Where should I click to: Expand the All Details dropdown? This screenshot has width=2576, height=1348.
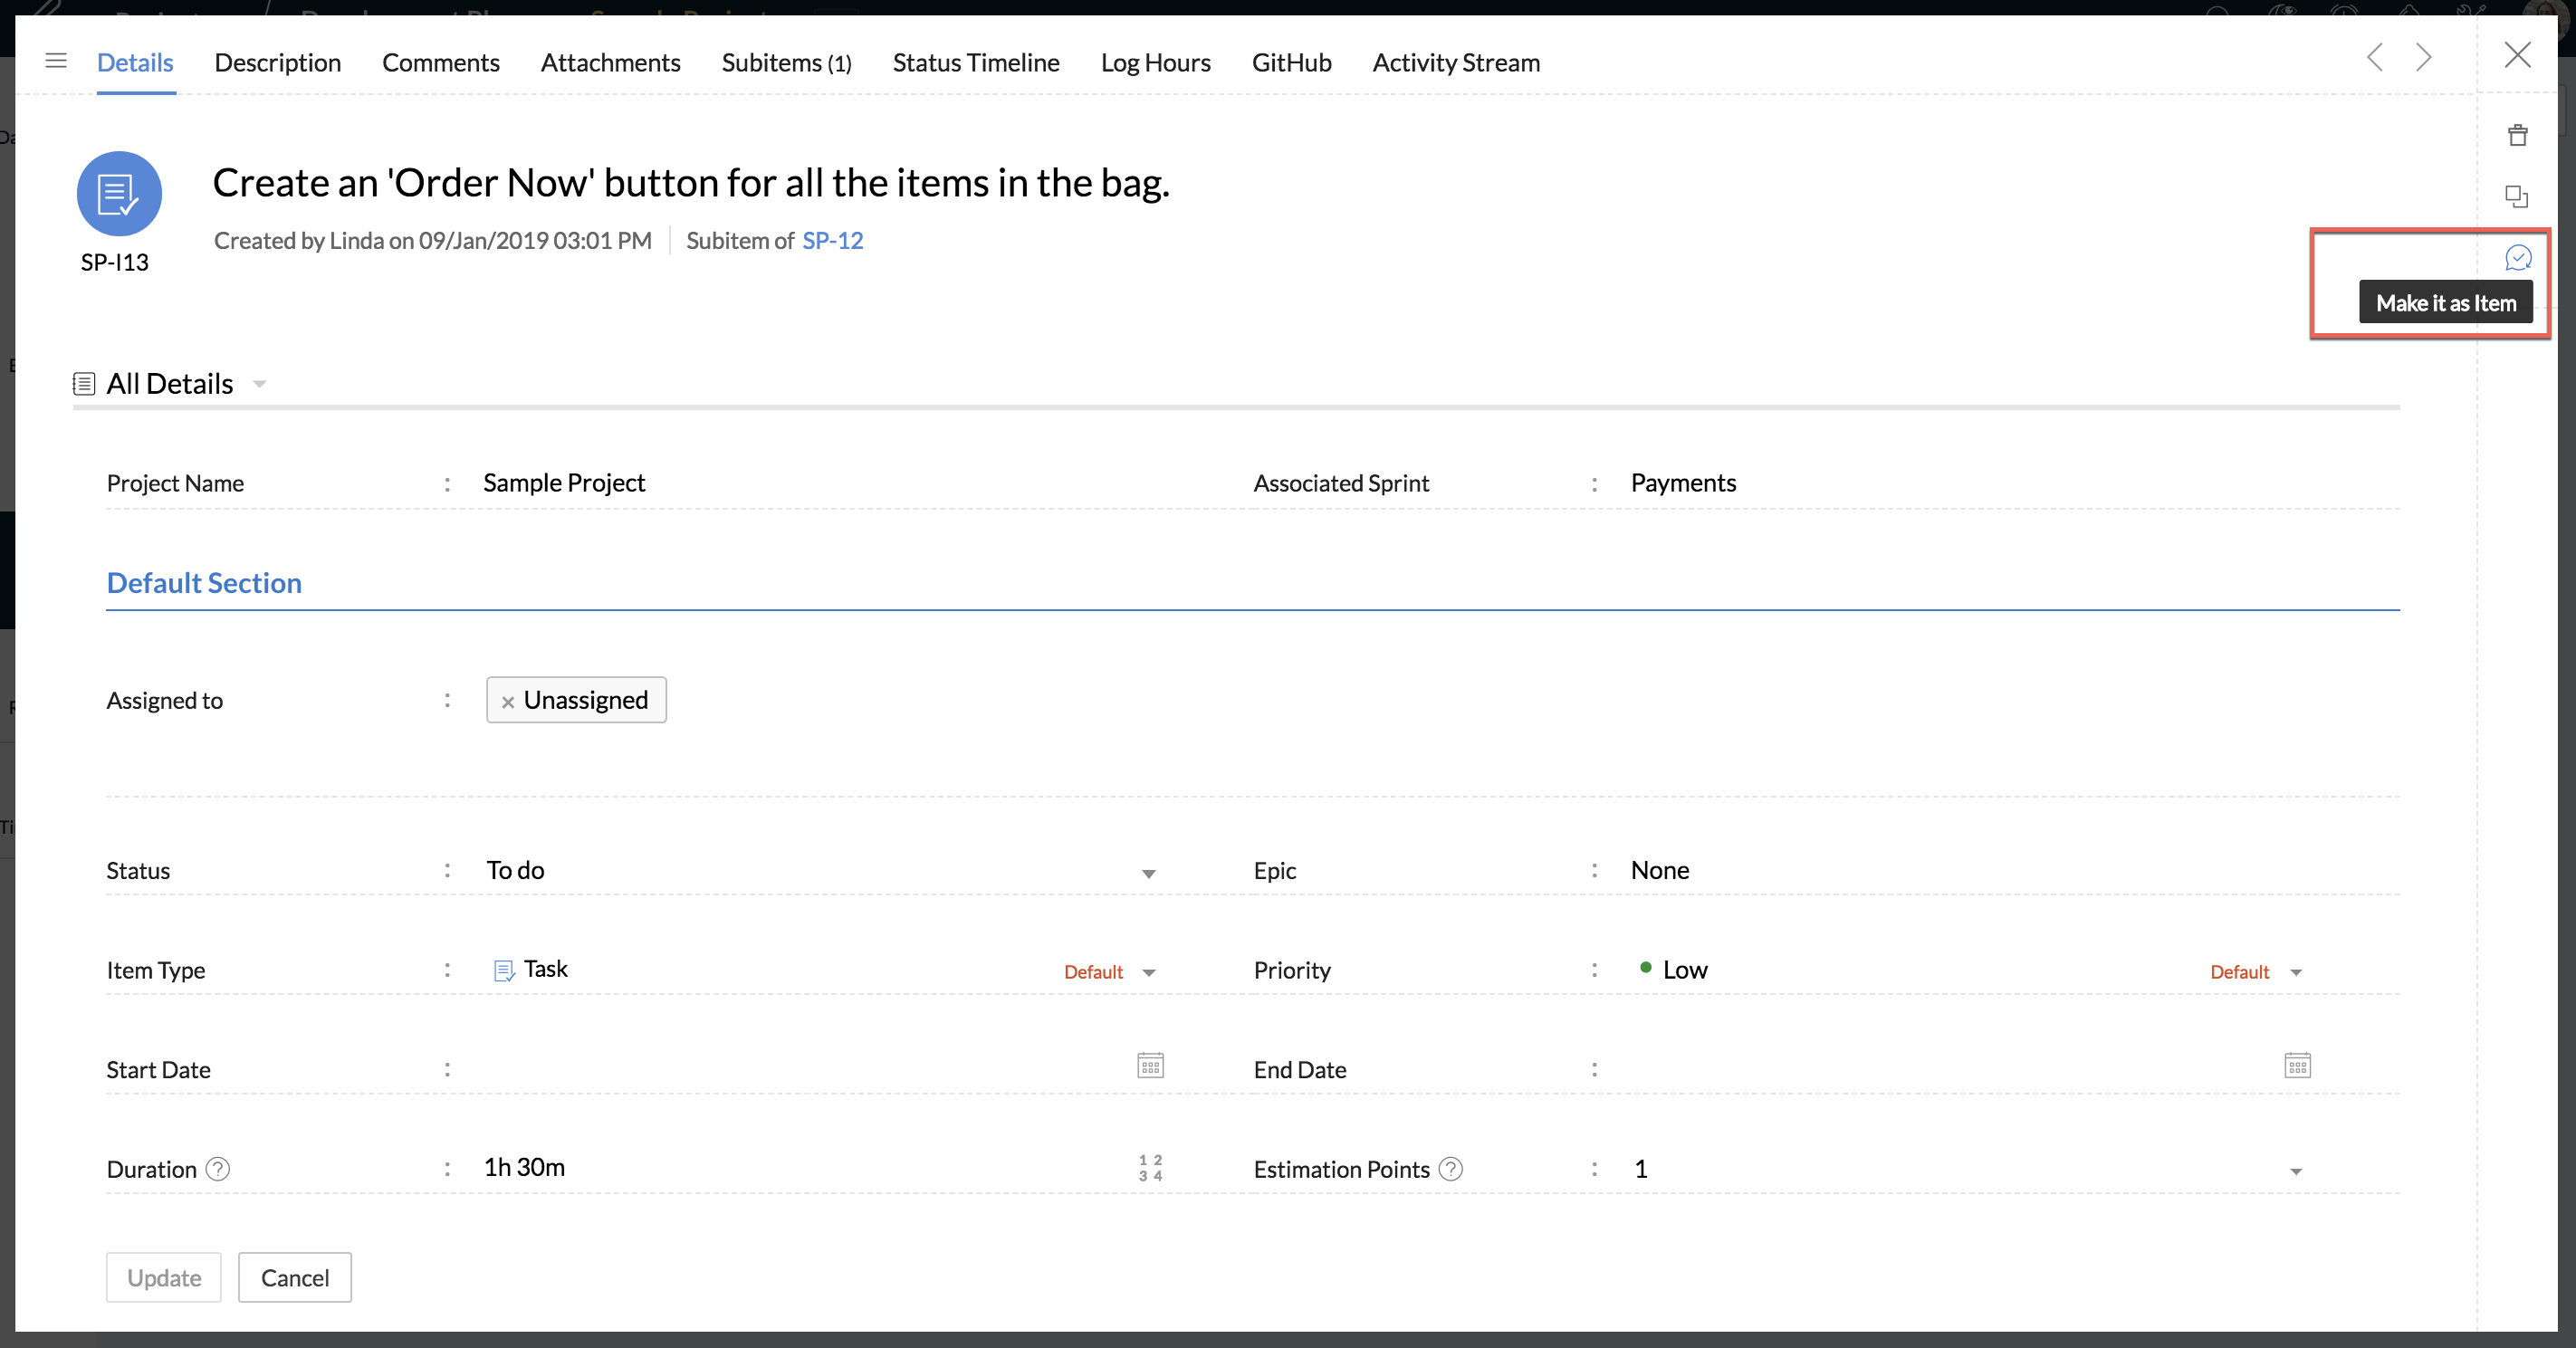259,384
